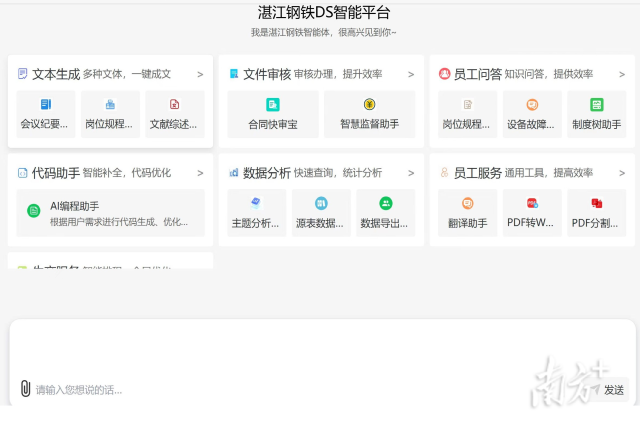Click the 员工服务 category icon

[x=444, y=173]
